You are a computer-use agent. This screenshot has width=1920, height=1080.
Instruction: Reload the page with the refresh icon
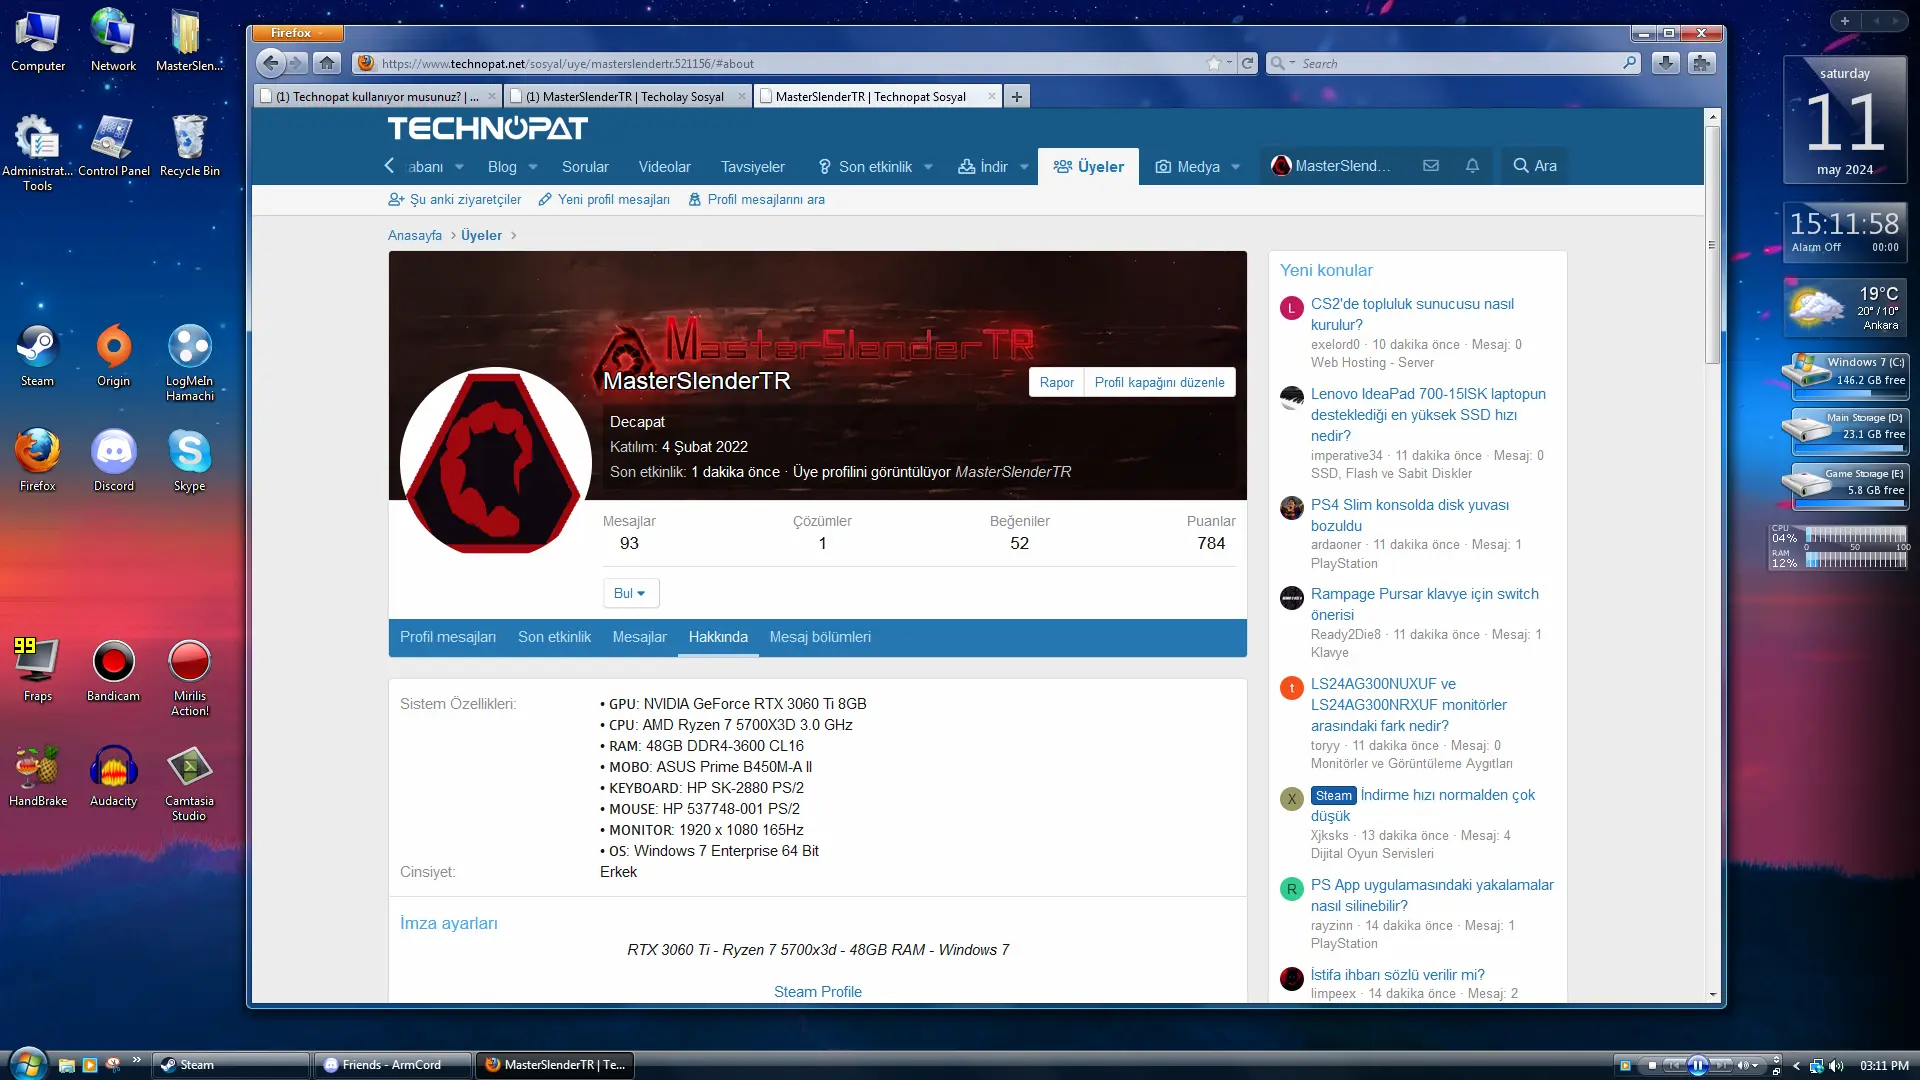point(1248,63)
